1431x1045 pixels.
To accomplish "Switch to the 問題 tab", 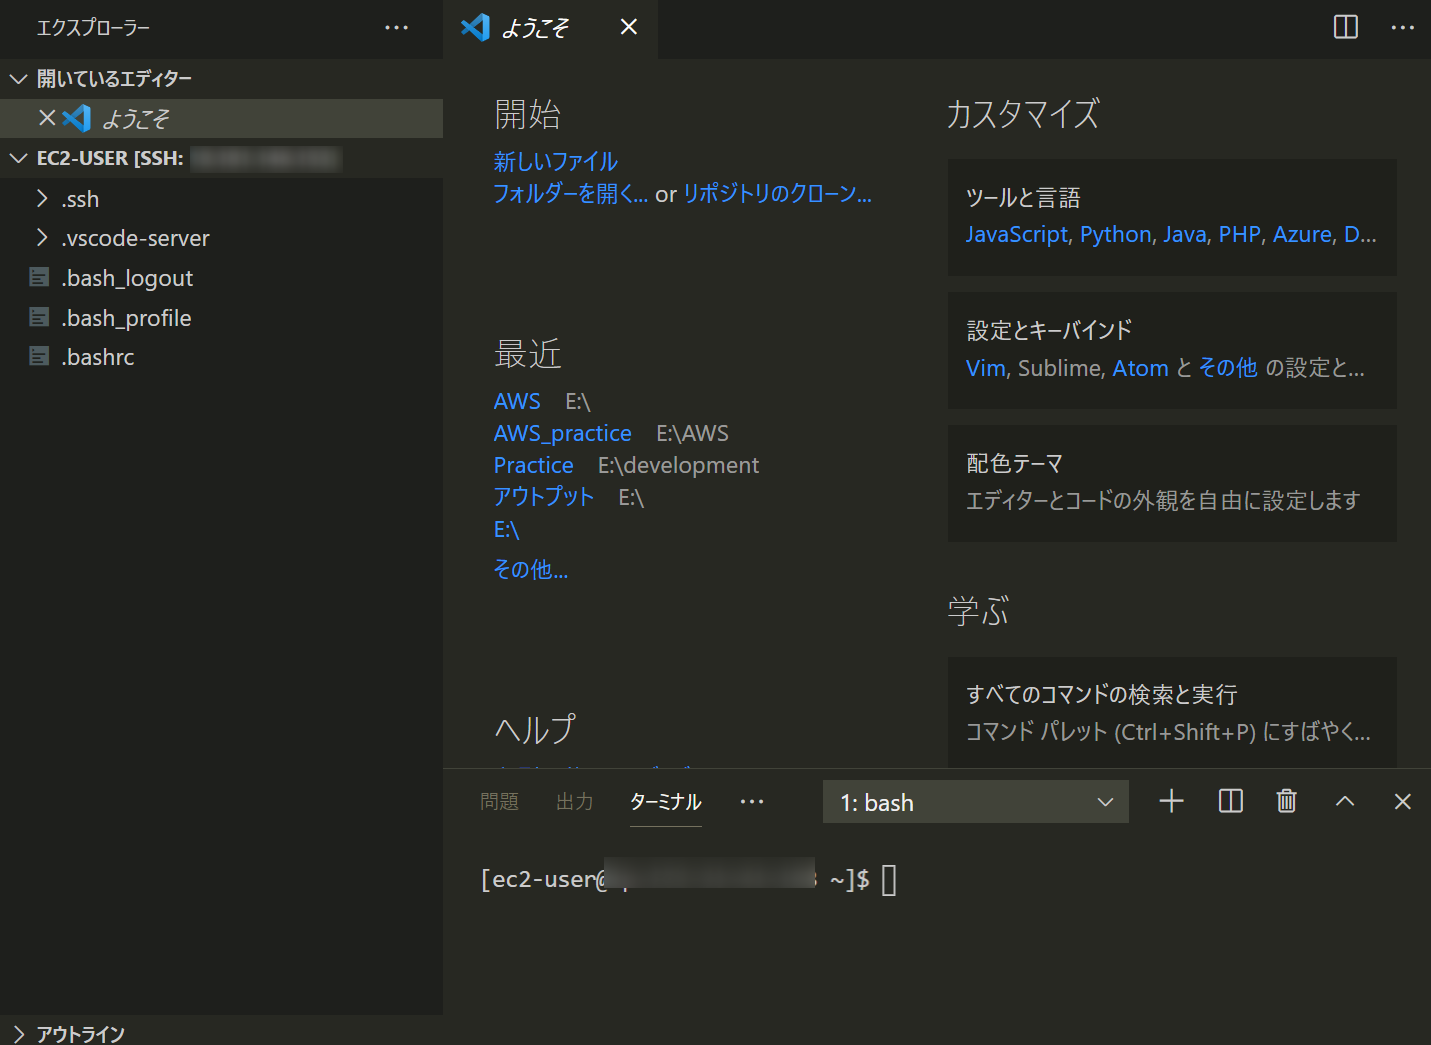I will tap(499, 801).
